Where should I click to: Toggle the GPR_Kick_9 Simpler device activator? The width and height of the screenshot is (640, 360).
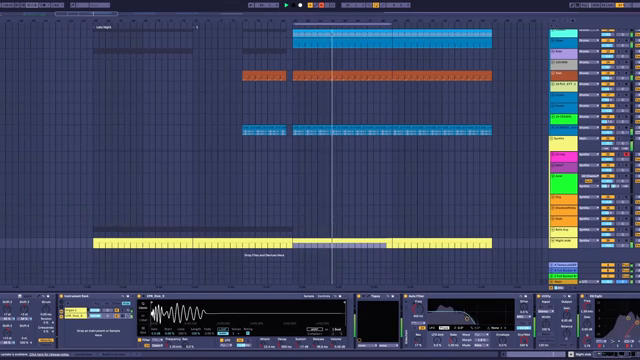(139, 296)
